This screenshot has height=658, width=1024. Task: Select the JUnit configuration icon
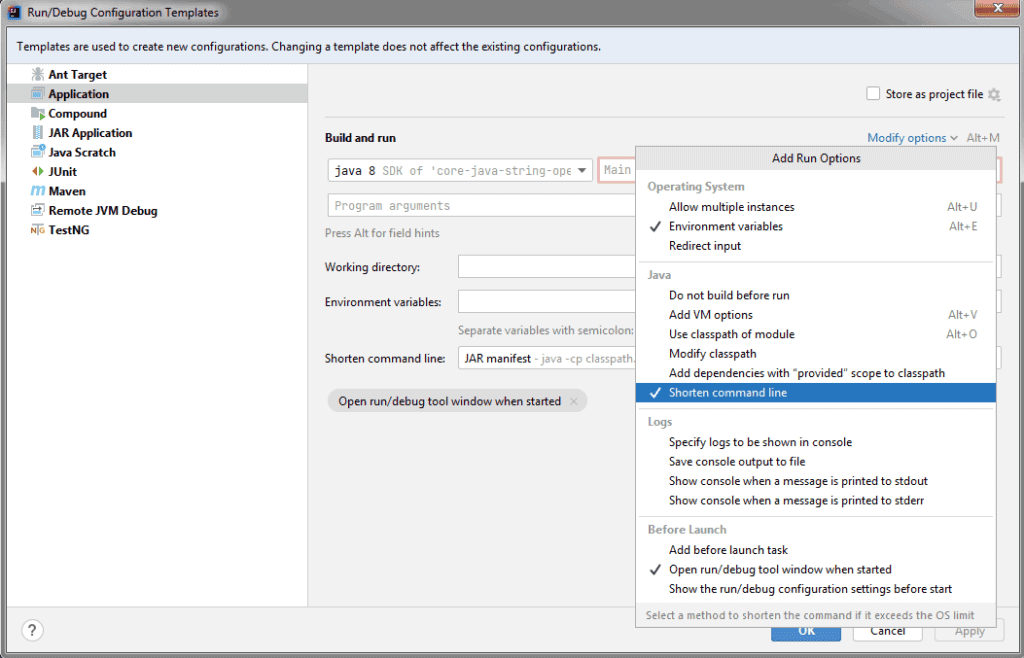coord(35,171)
